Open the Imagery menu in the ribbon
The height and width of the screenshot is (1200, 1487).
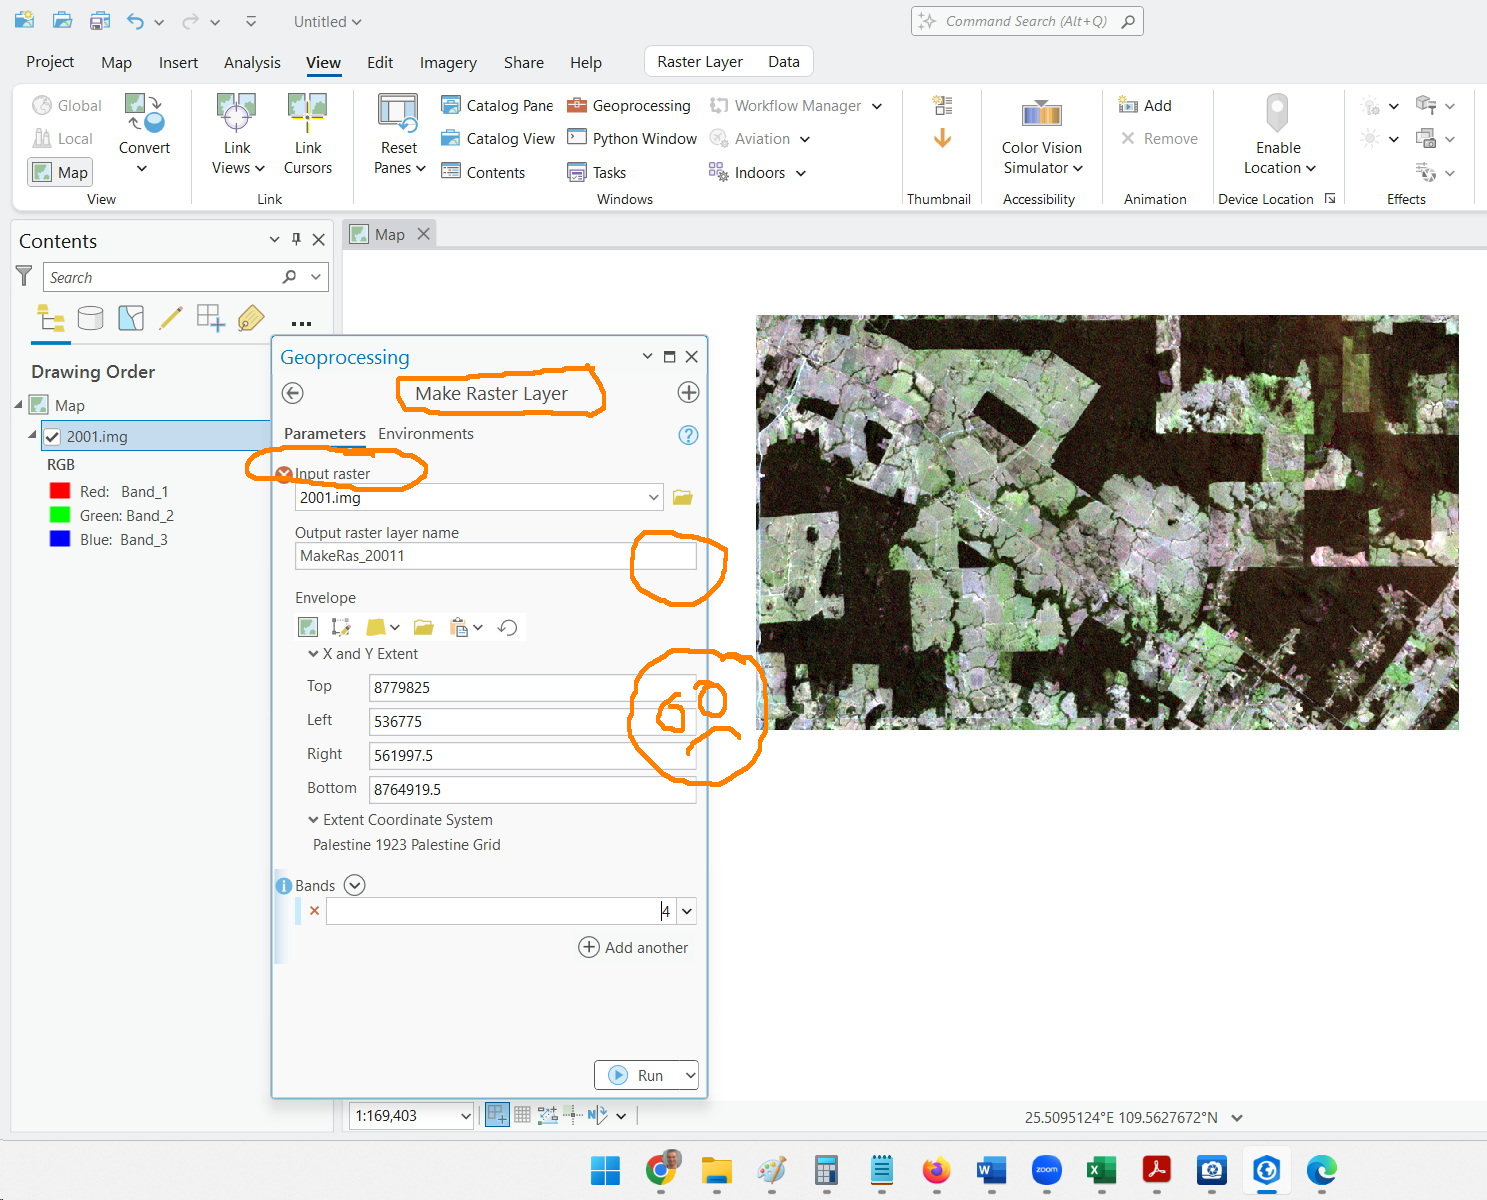pos(448,62)
